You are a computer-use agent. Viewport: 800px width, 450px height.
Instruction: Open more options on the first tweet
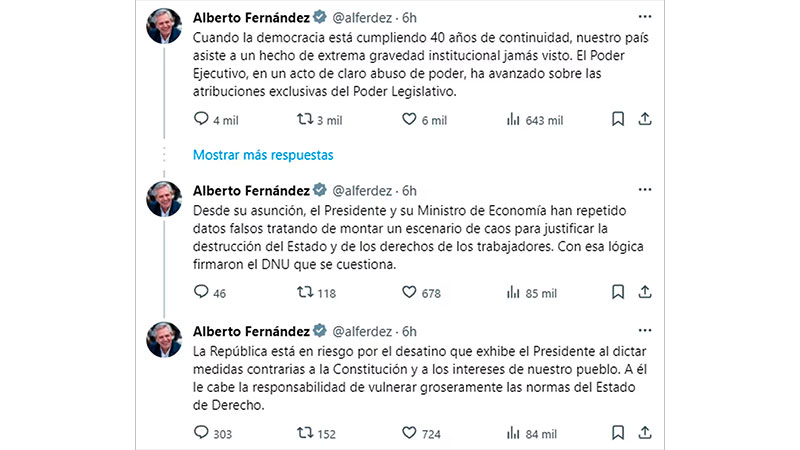point(645,17)
